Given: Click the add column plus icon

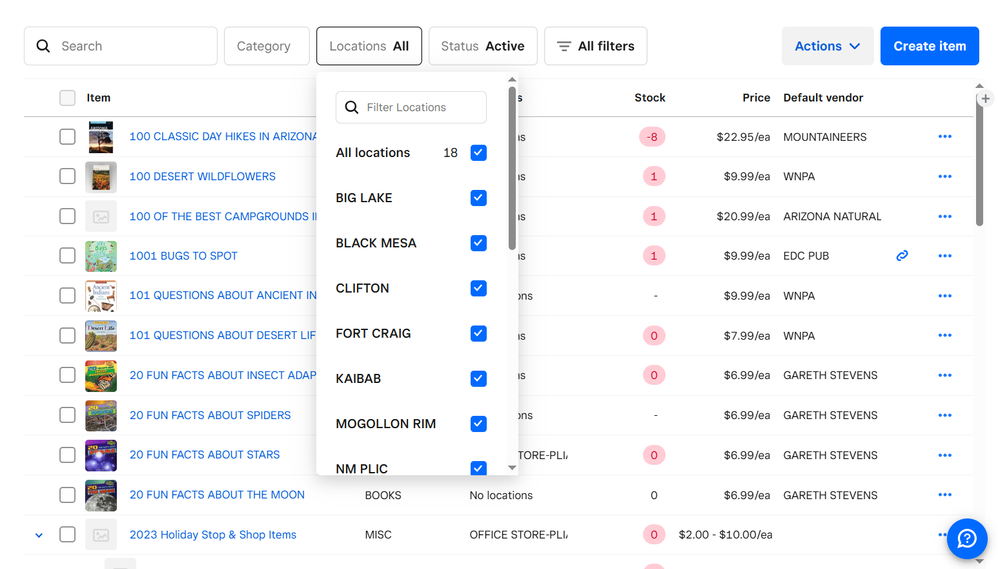Looking at the screenshot, I should pyautogui.click(x=985, y=98).
